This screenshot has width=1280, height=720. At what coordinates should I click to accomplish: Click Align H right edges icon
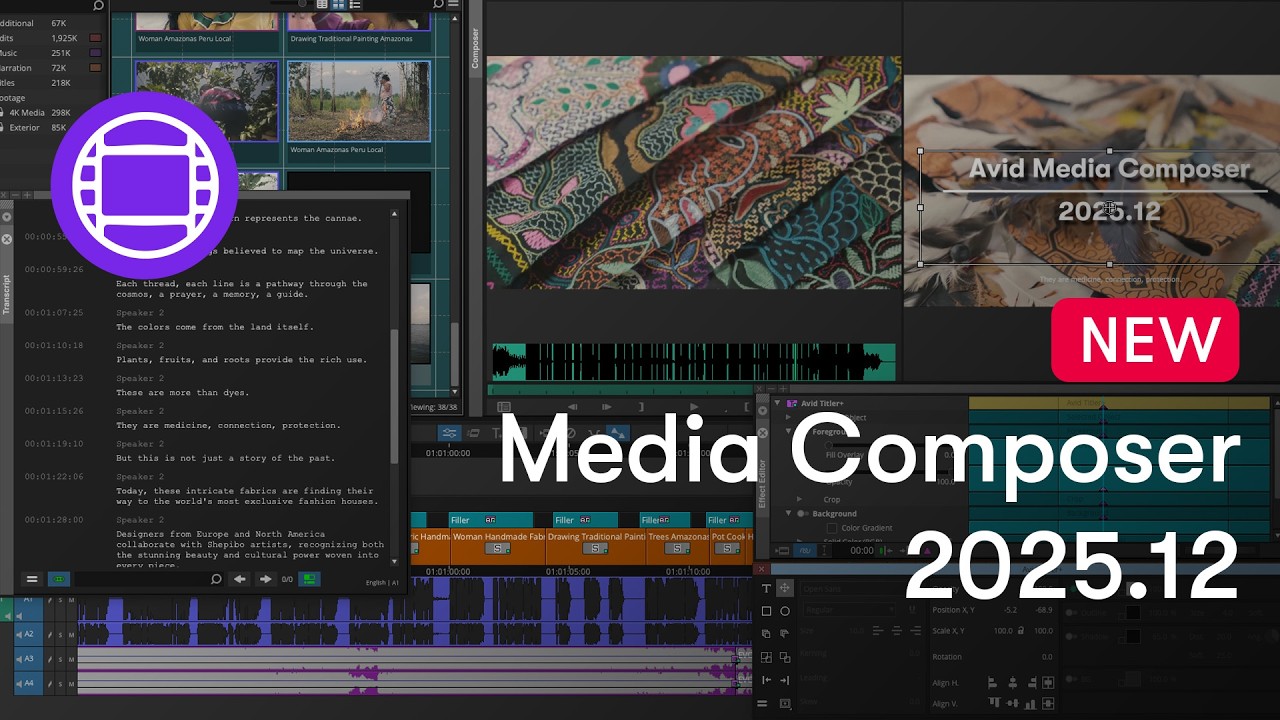1030,683
